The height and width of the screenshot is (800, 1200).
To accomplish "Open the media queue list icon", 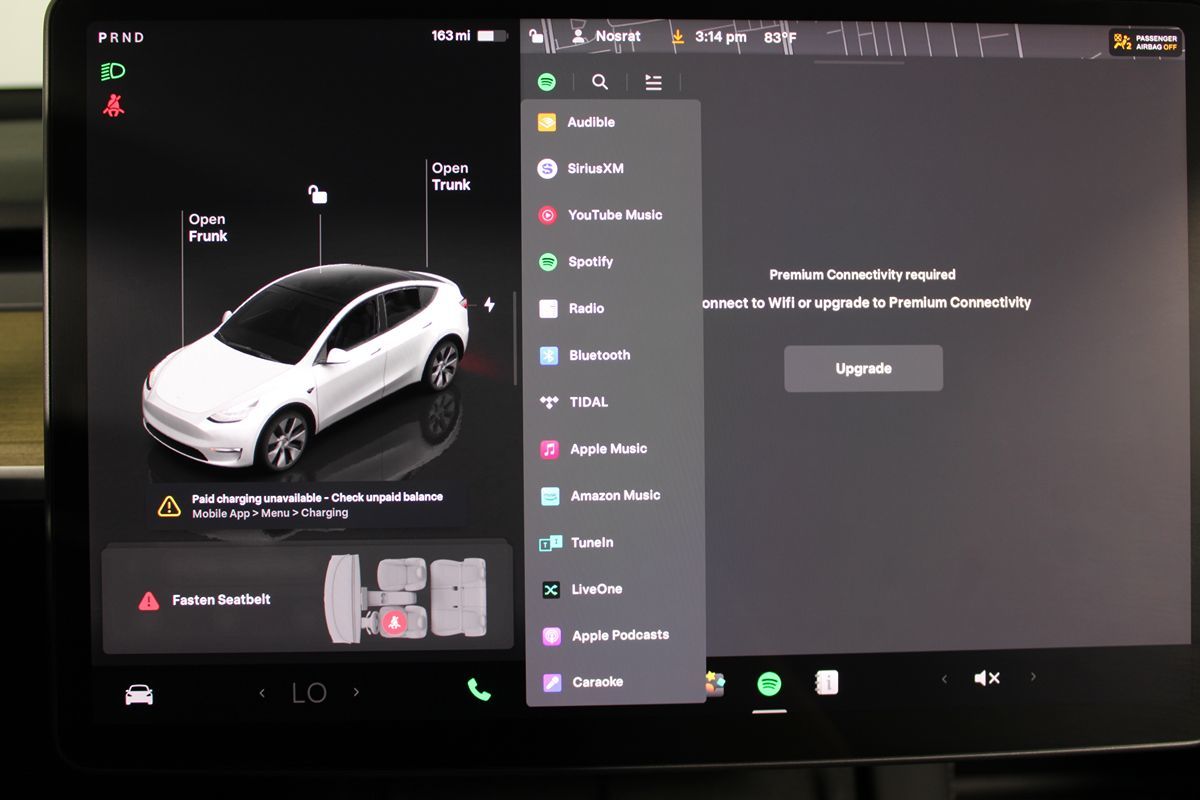I will 653,83.
